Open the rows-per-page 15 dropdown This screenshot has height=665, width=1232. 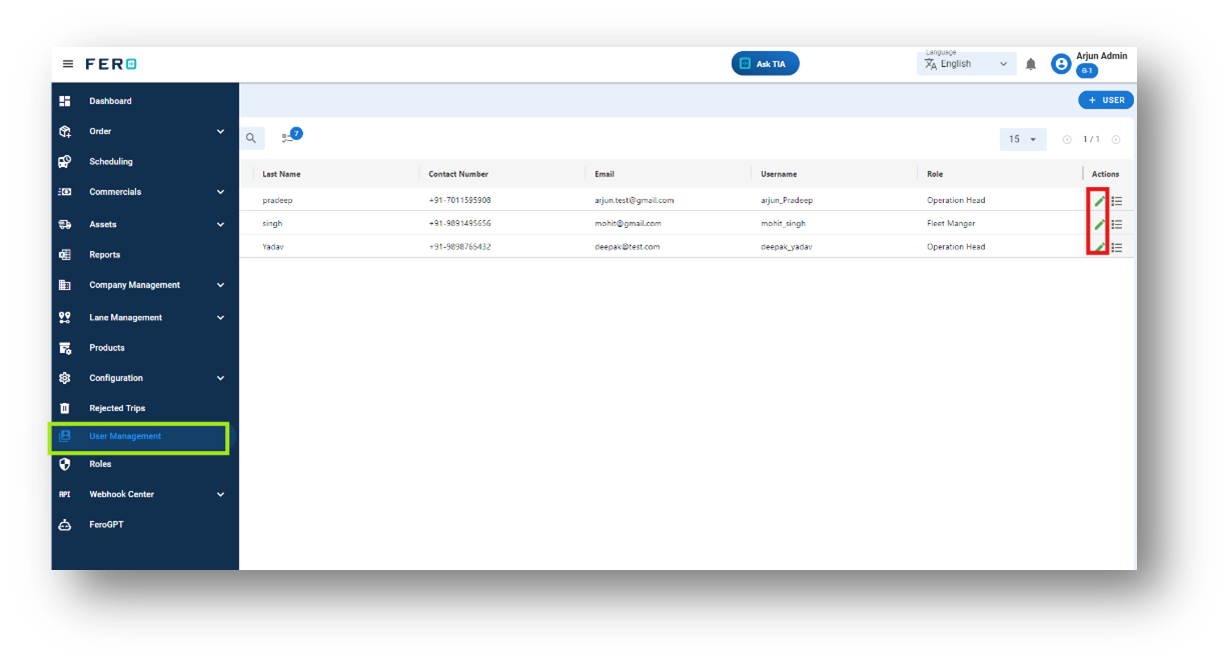(x=1023, y=140)
